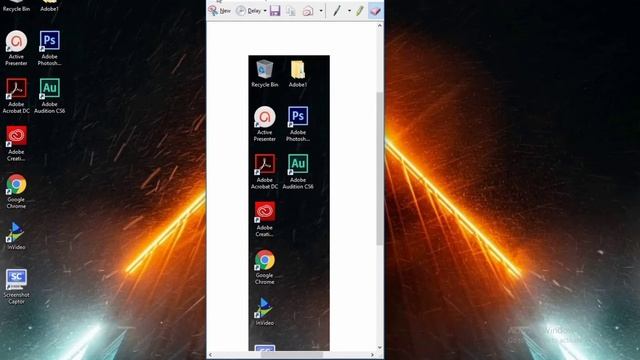Click the Send Snip envelope icon
Viewport: 640px width, 360px height.
point(308,11)
